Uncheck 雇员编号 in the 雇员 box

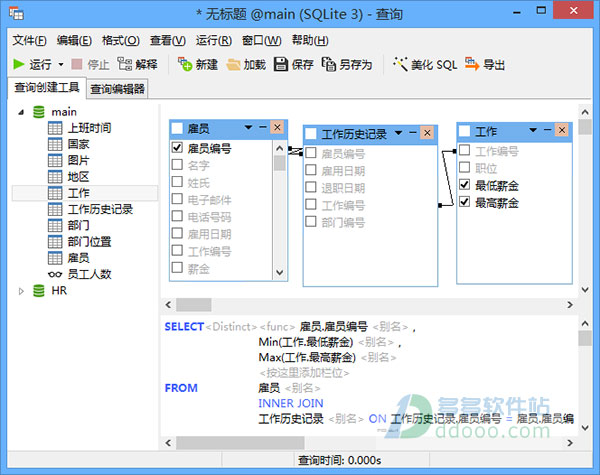[x=177, y=148]
